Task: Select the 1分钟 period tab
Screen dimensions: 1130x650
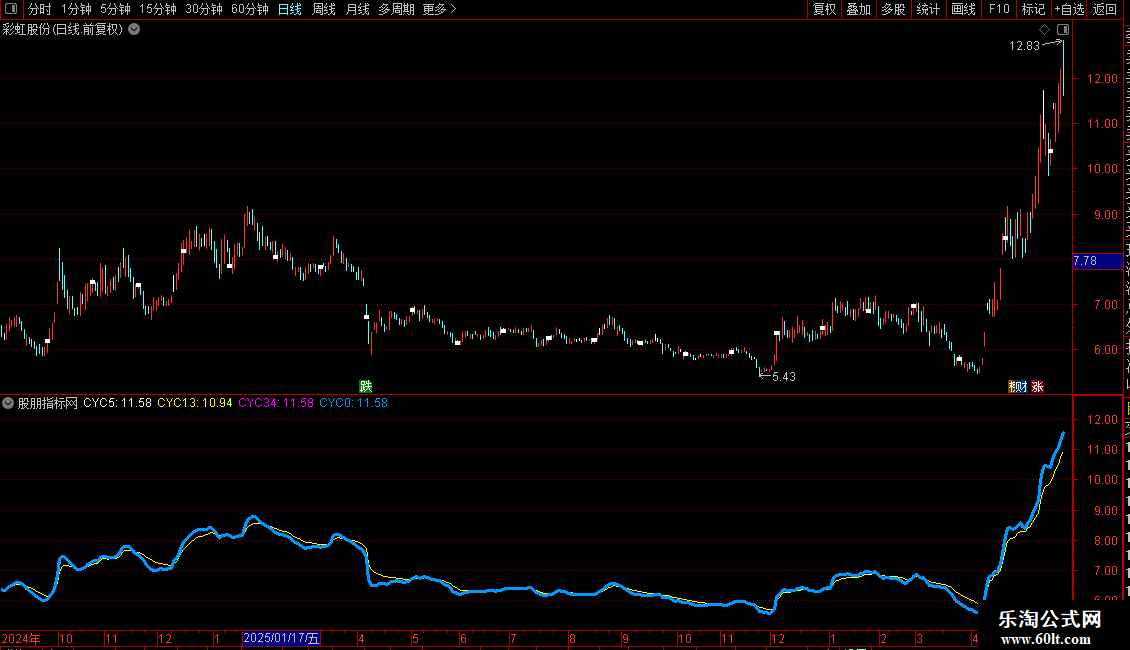Action: click(x=76, y=9)
